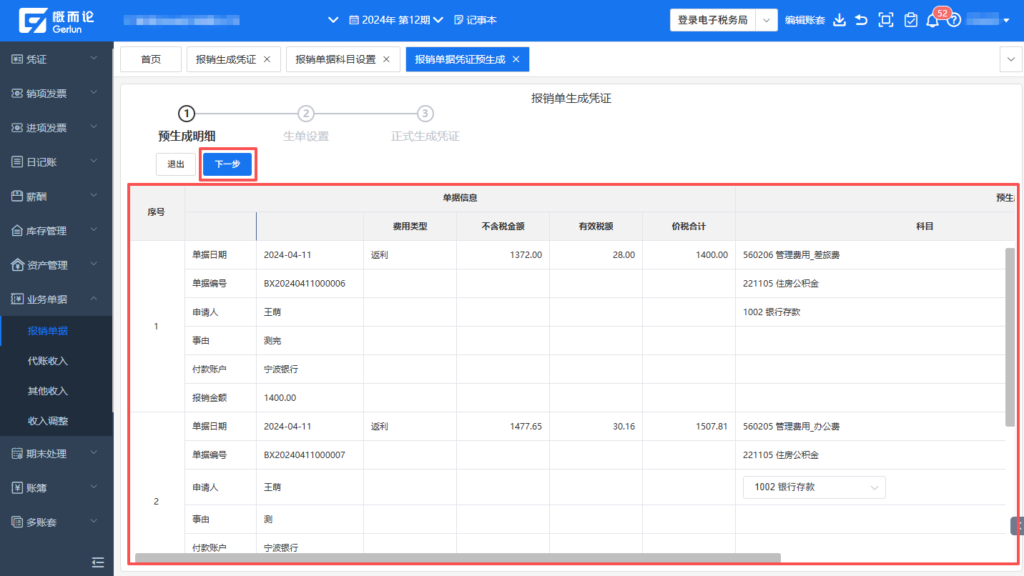
Task: Expand the 登录电子税务局 dropdown arrow
Action: pyautogui.click(x=766, y=20)
